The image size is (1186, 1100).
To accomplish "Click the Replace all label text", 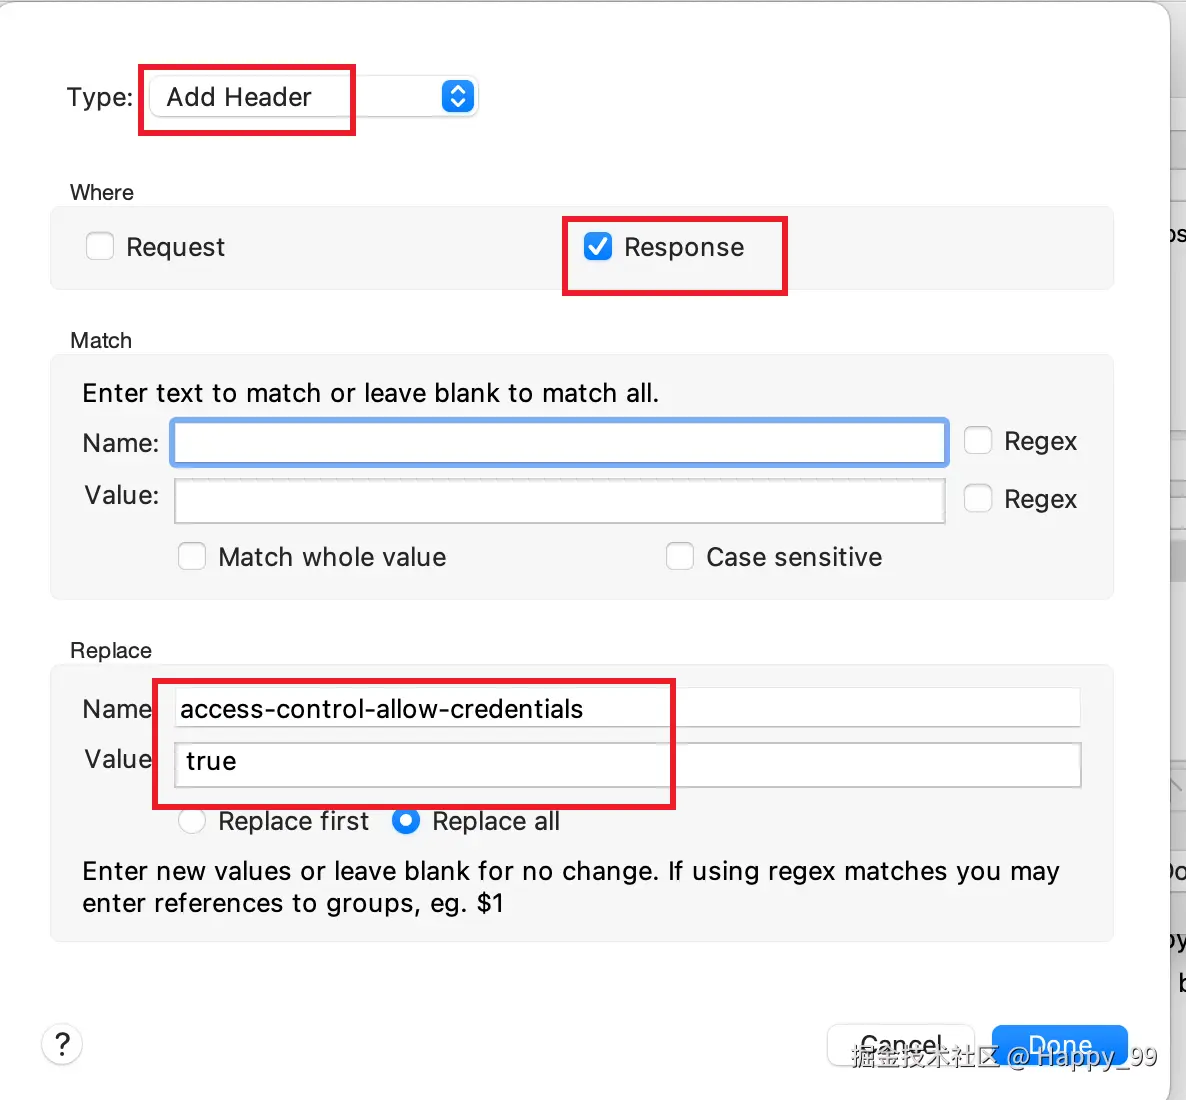I will pyautogui.click(x=496, y=821).
